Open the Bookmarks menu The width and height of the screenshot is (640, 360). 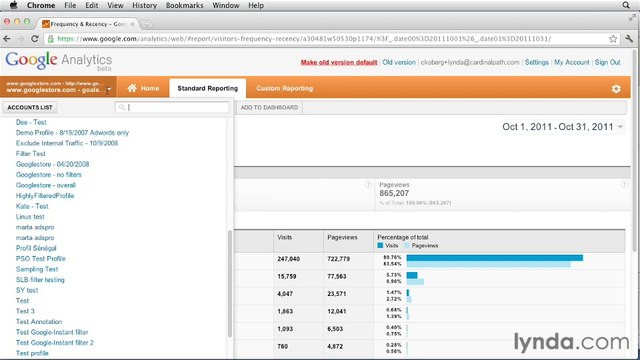(184, 5)
